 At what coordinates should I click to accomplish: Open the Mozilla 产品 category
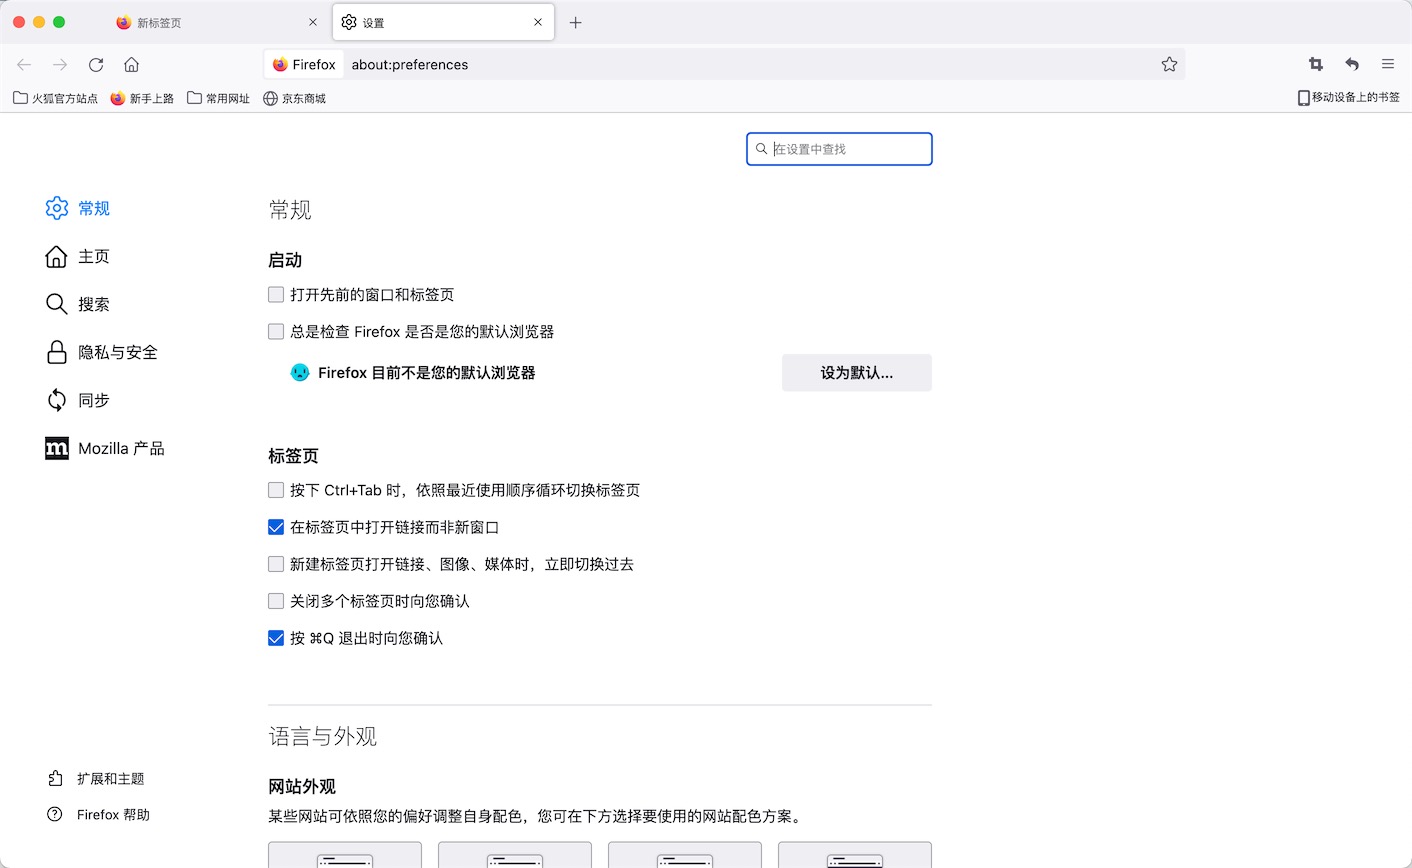[105, 448]
